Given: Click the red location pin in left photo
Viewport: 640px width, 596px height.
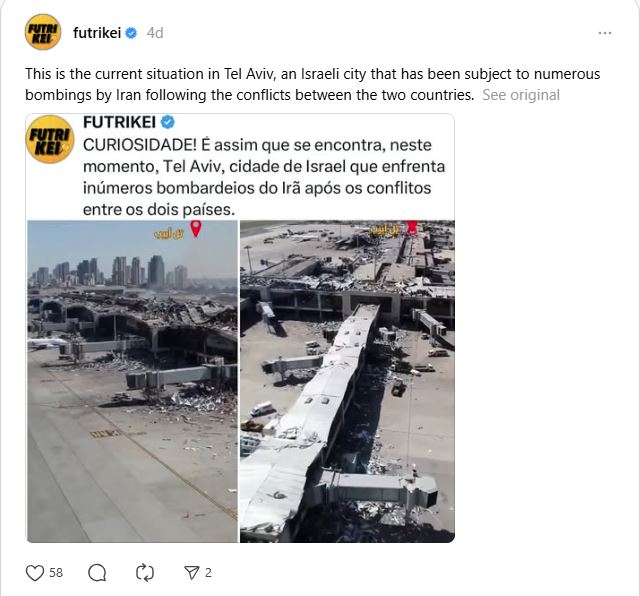Looking at the screenshot, I should click(x=196, y=228).
